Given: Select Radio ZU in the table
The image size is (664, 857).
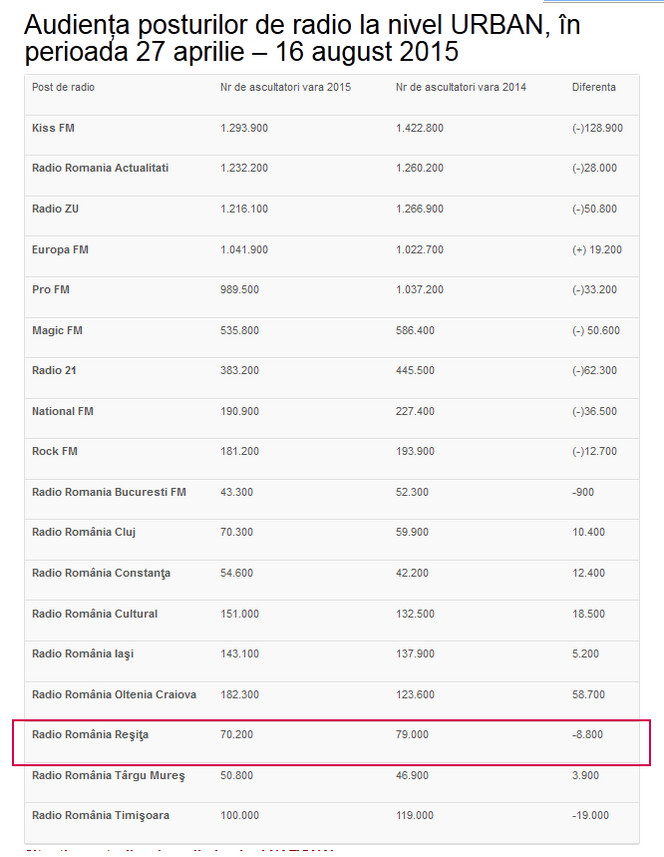Looking at the screenshot, I should click(x=56, y=209).
